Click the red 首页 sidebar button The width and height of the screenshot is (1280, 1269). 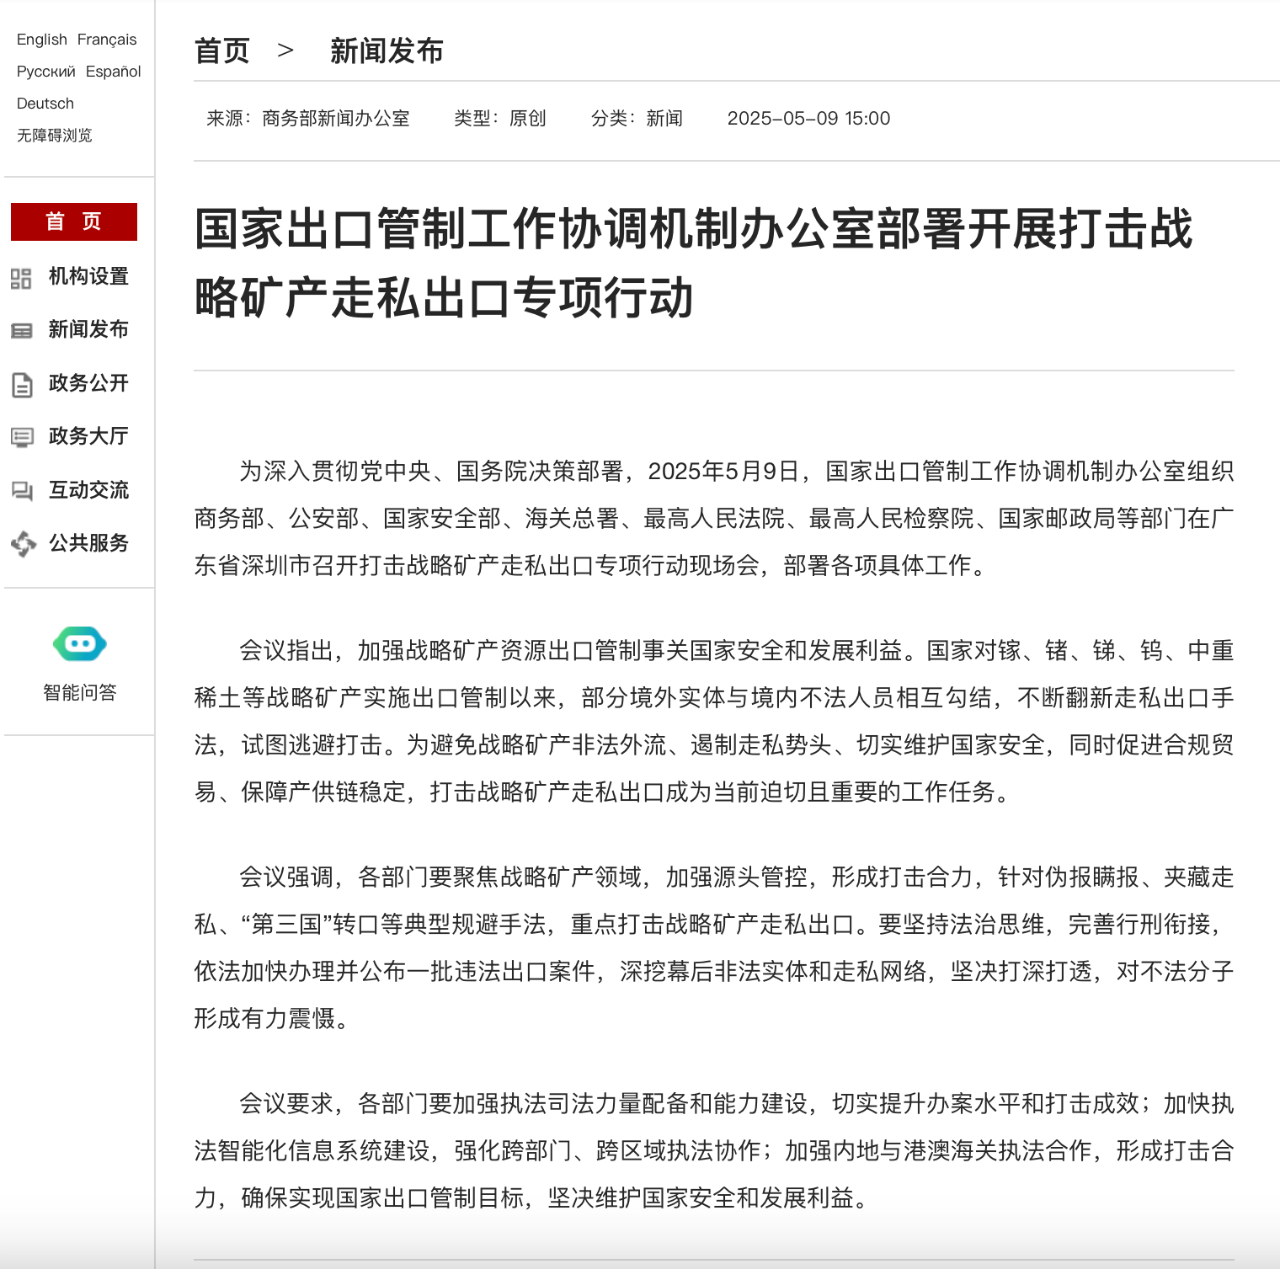(74, 222)
